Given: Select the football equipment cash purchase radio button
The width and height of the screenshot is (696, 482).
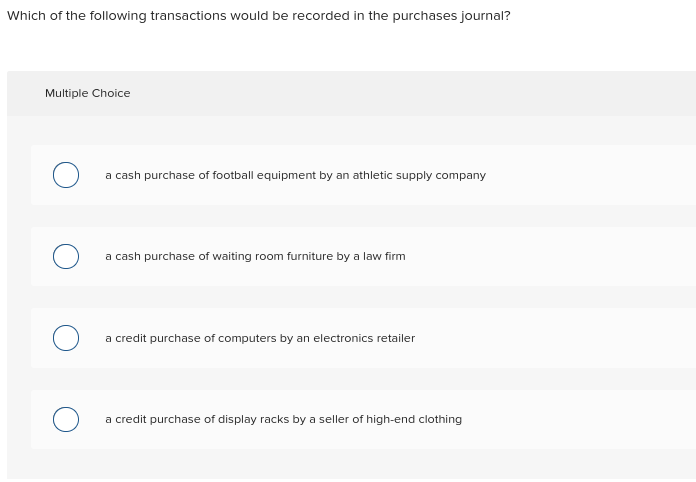Looking at the screenshot, I should pos(66,175).
